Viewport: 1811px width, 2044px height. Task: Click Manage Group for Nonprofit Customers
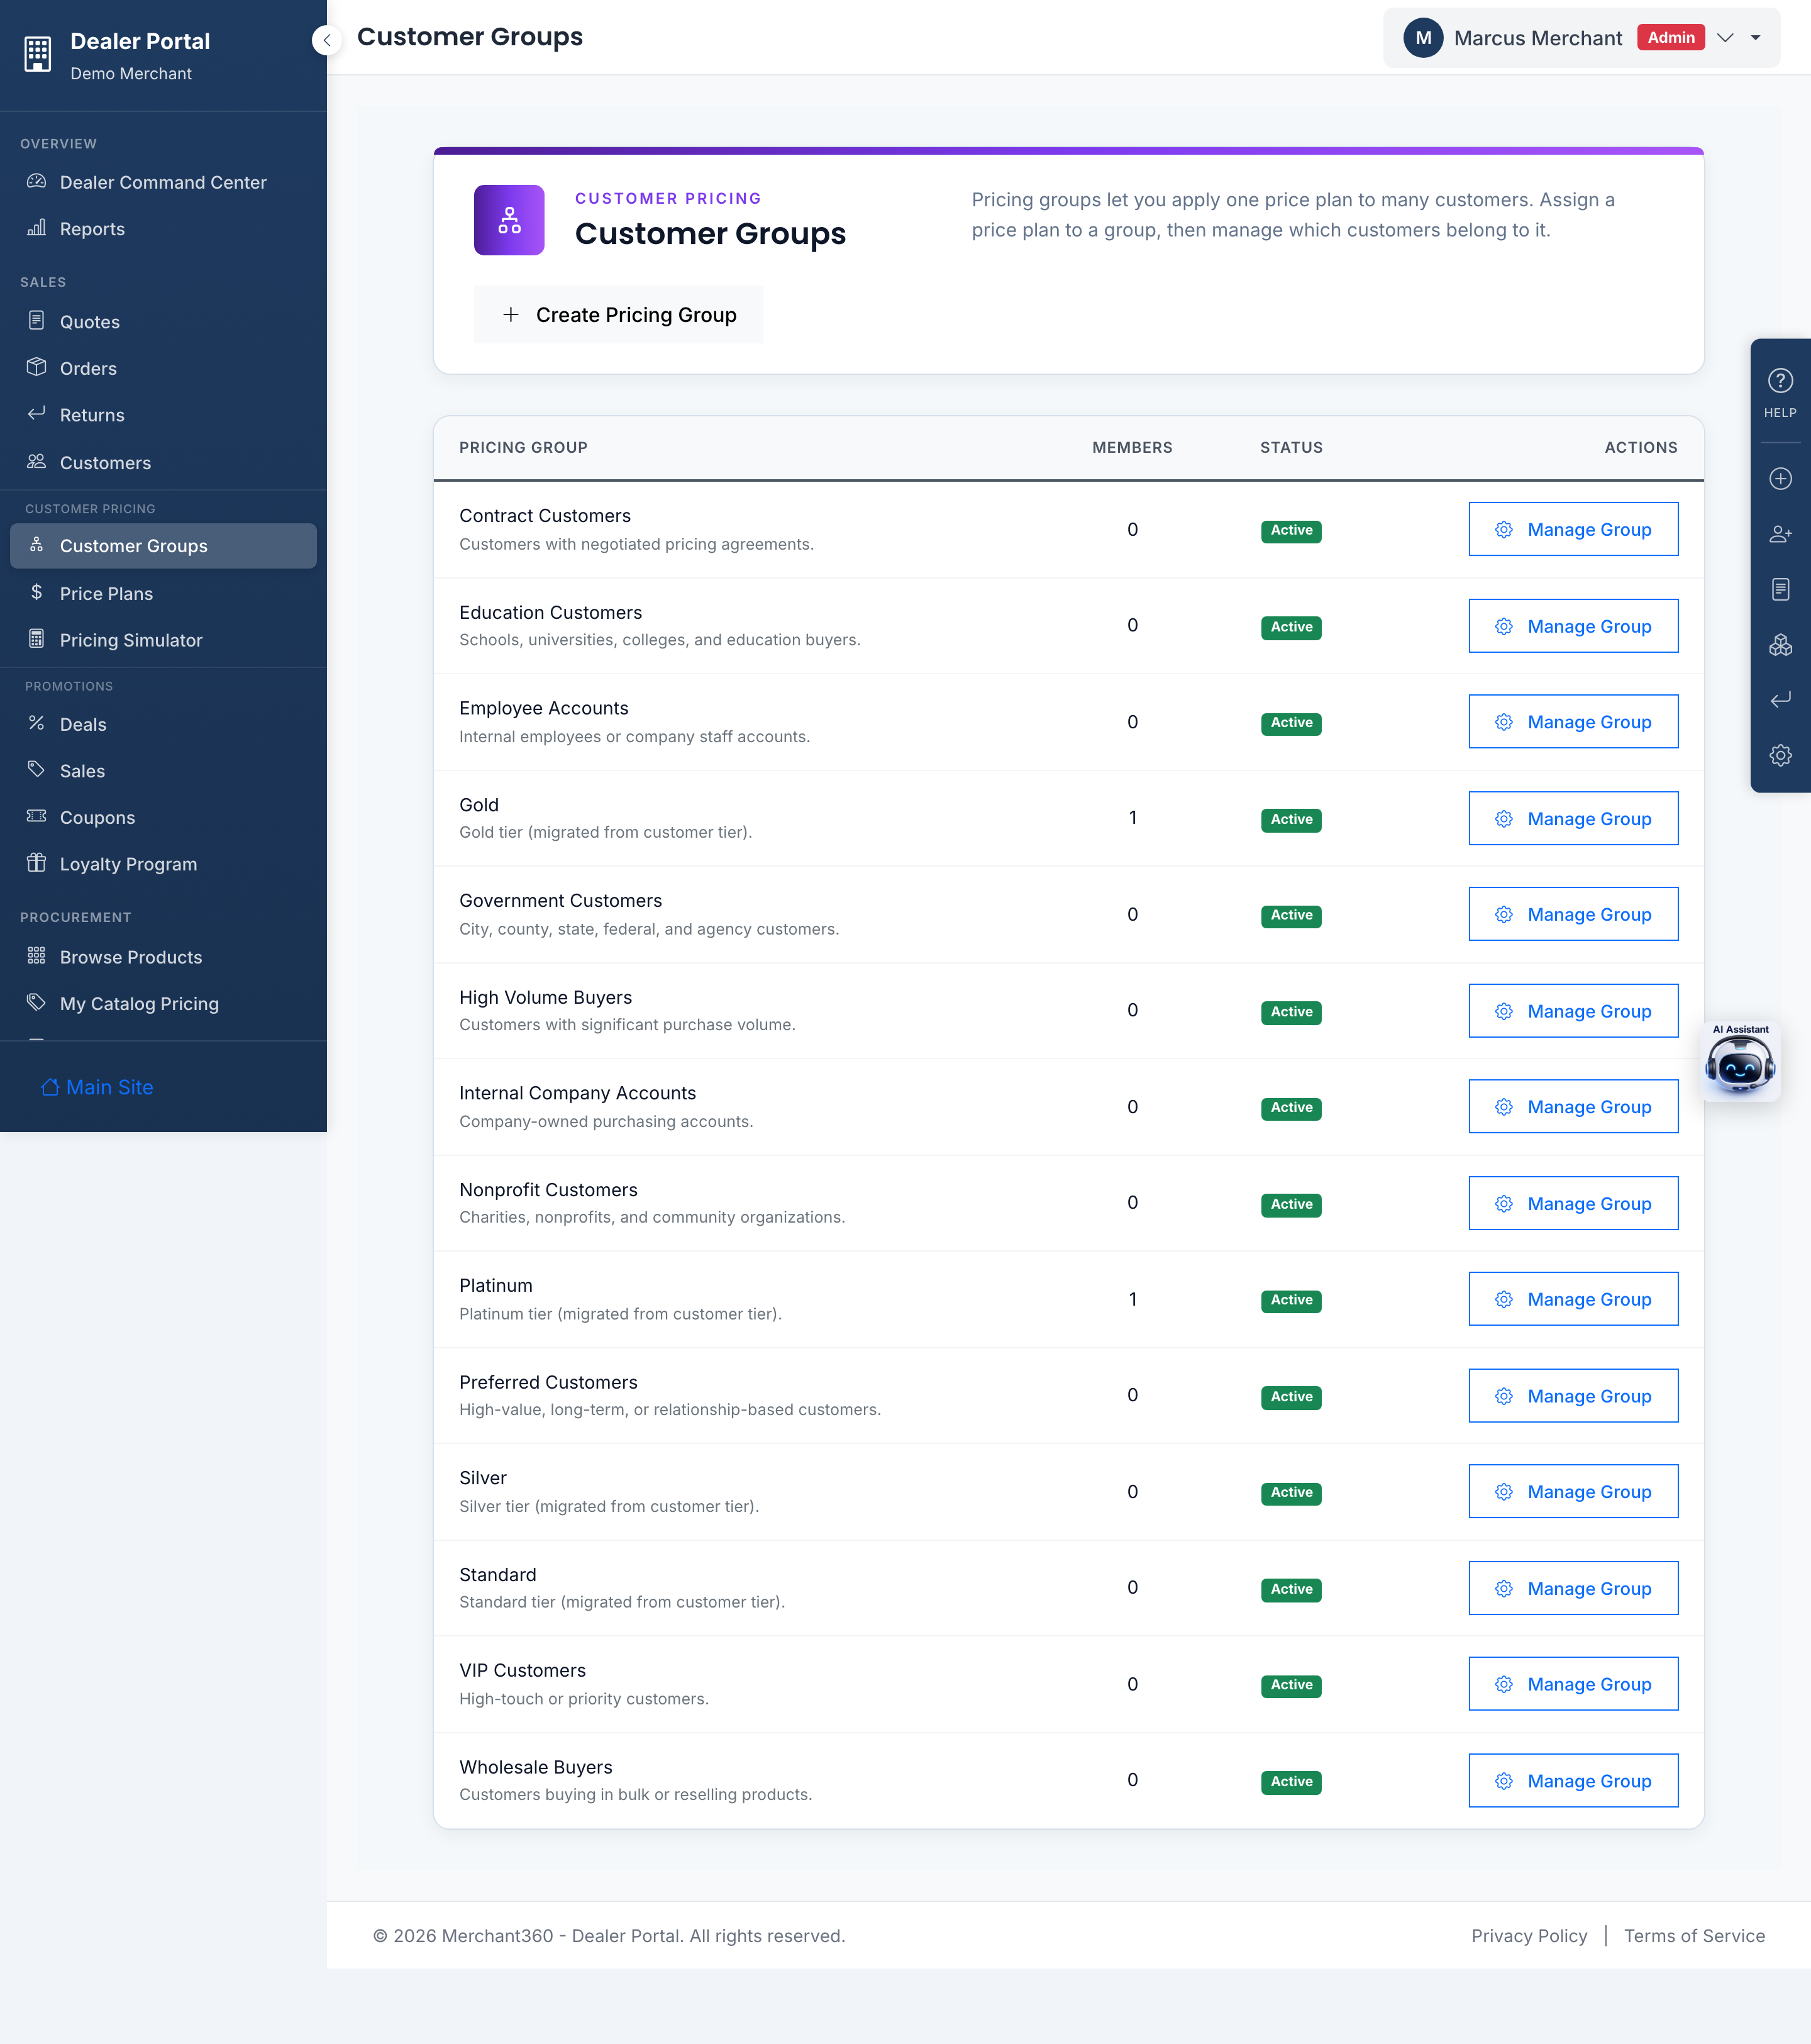[1573, 1204]
